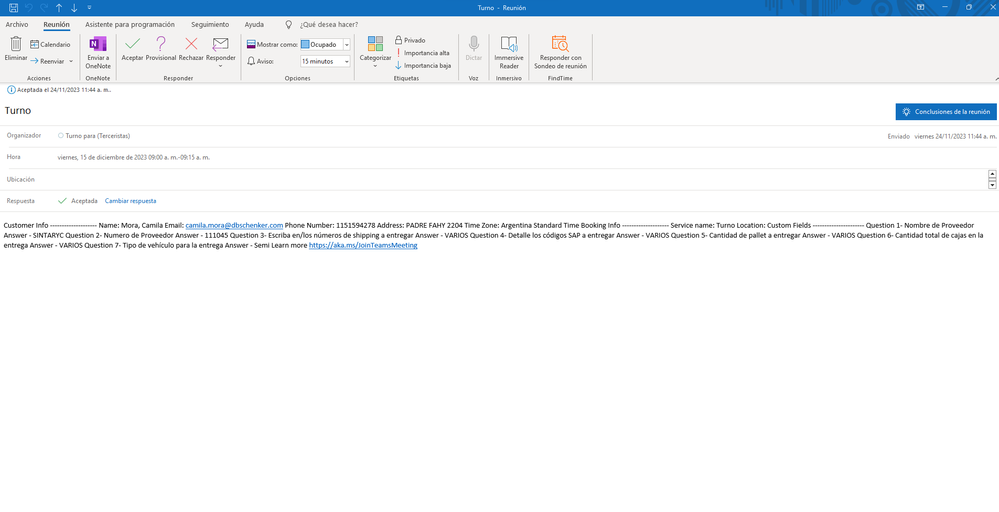Click Responder con Sondeo de reunión
Image resolution: width=999 pixels, height=512 pixels.
tap(560, 52)
